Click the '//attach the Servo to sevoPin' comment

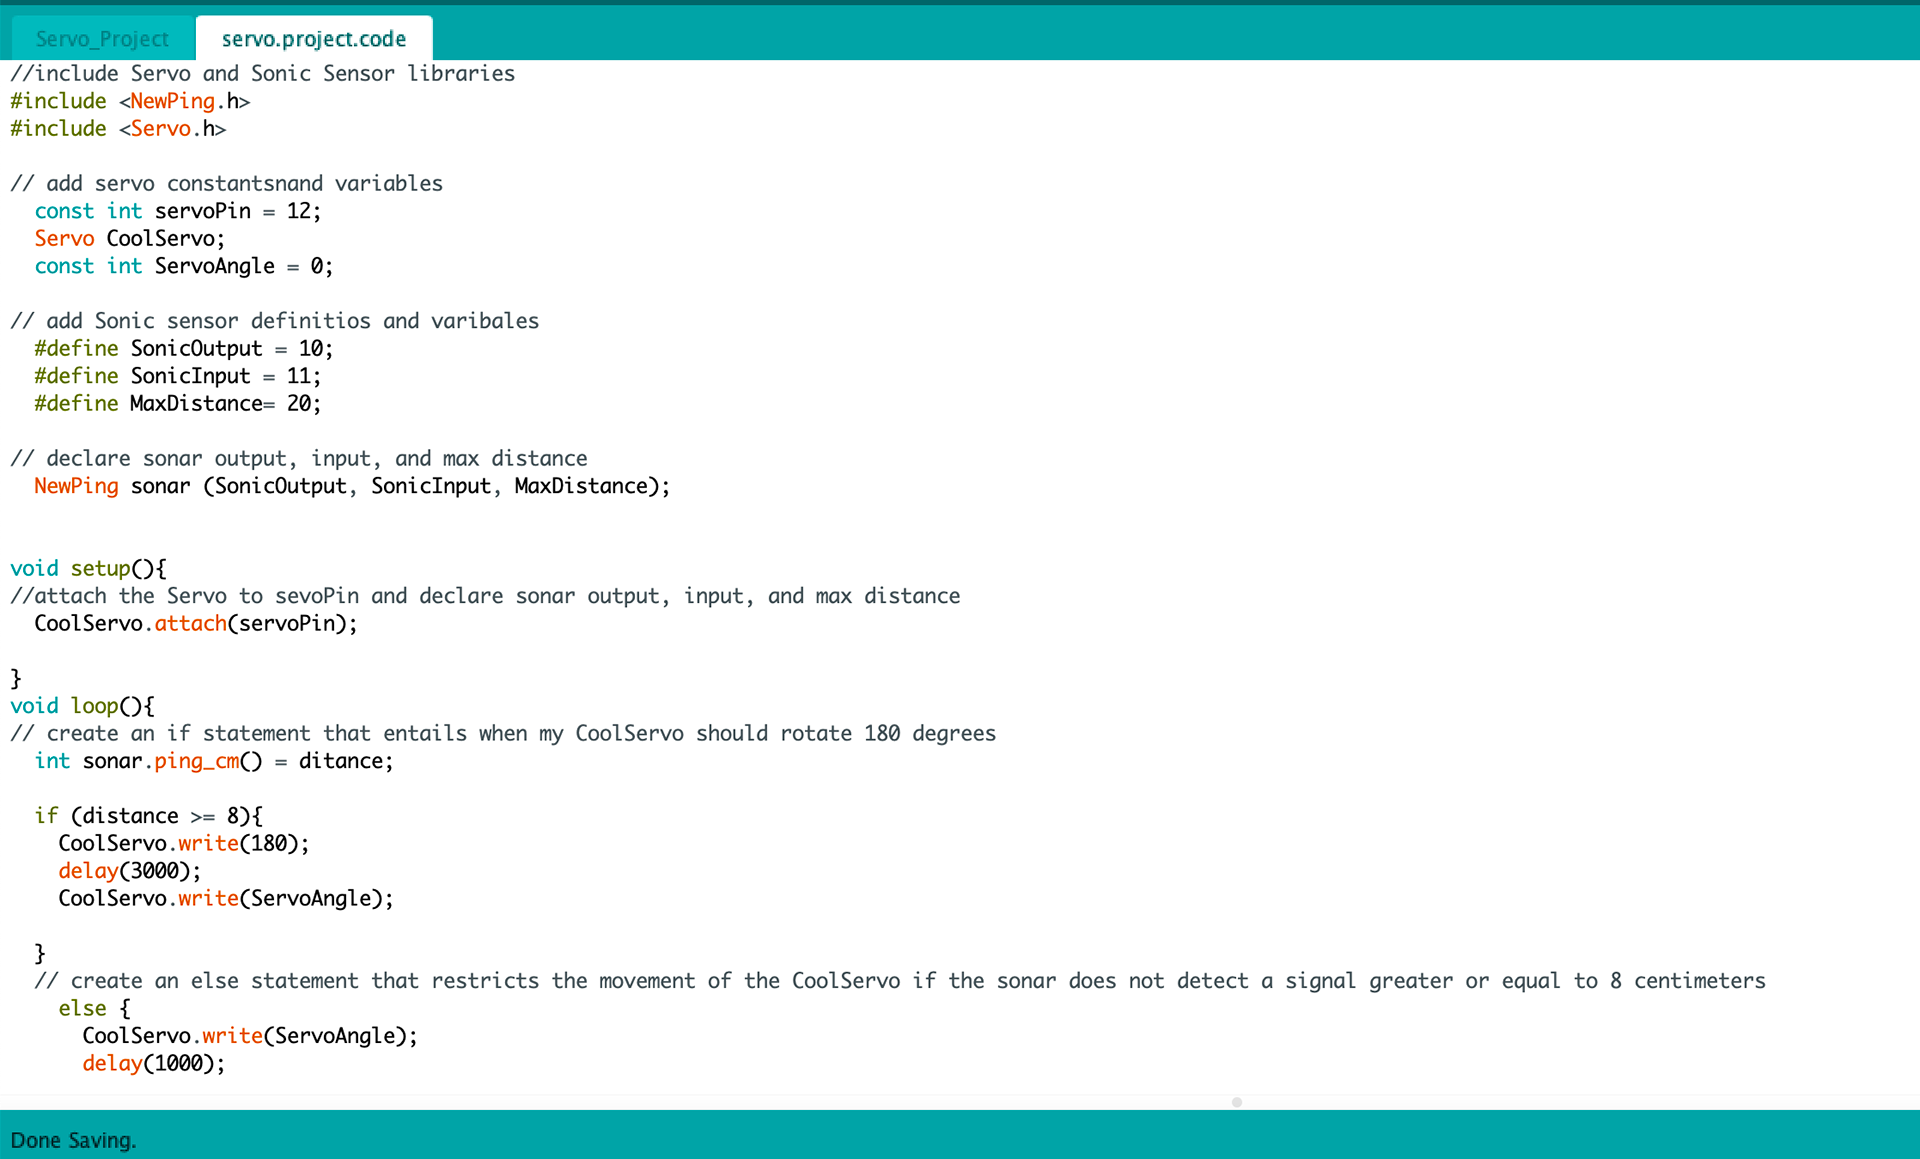[485, 596]
